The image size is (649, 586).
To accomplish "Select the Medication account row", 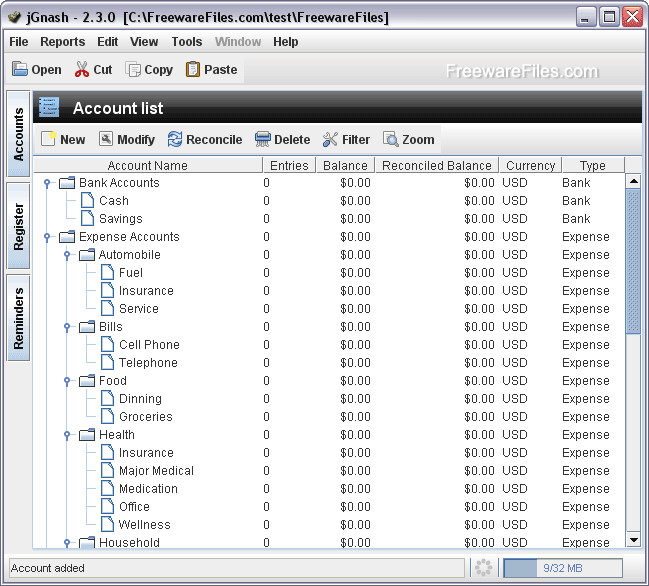I will [329, 489].
